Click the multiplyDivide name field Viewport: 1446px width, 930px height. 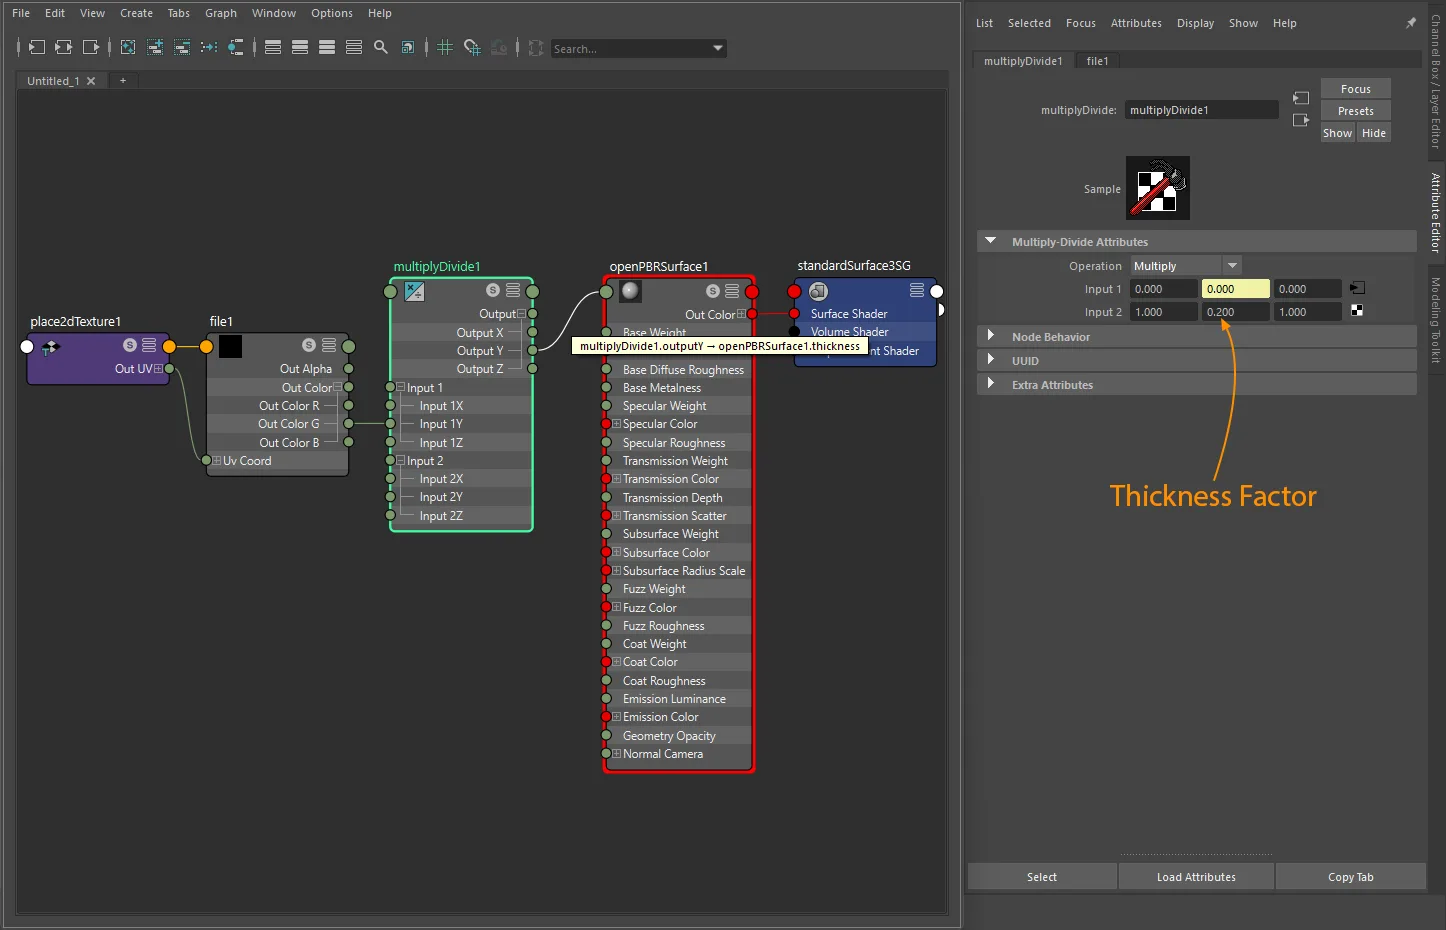(1201, 110)
